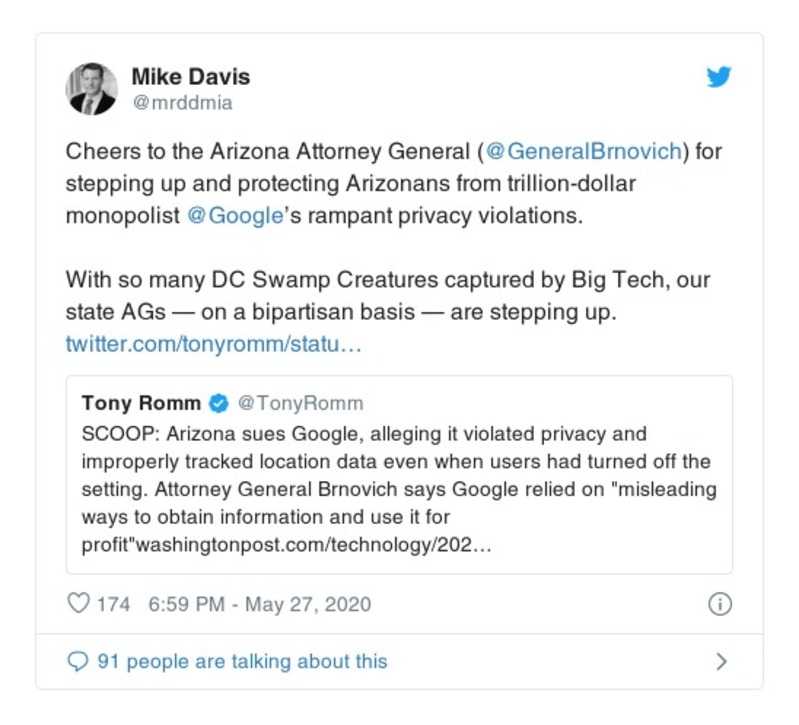Open Mike Davis profile picture
This screenshot has width=799, height=725.
tap(91, 88)
